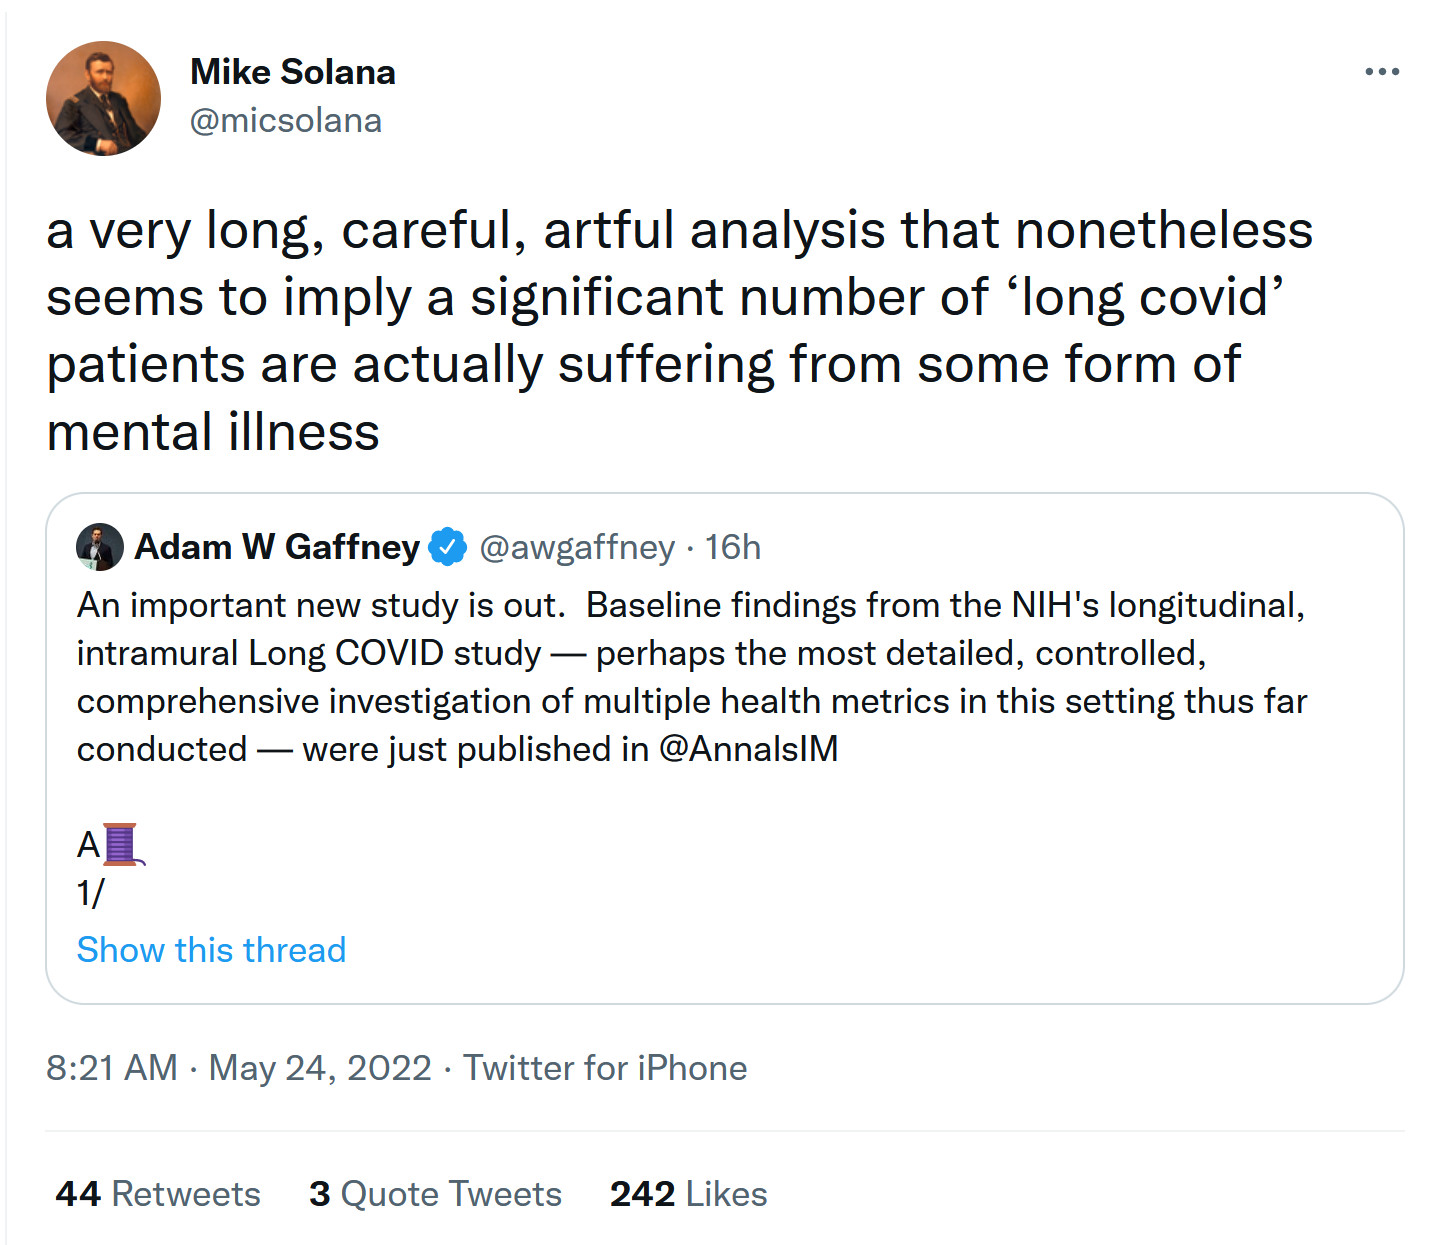This screenshot has width=1438, height=1245.
Task: View the 3 Quote Tweets list
Action: pos(435,1194)
